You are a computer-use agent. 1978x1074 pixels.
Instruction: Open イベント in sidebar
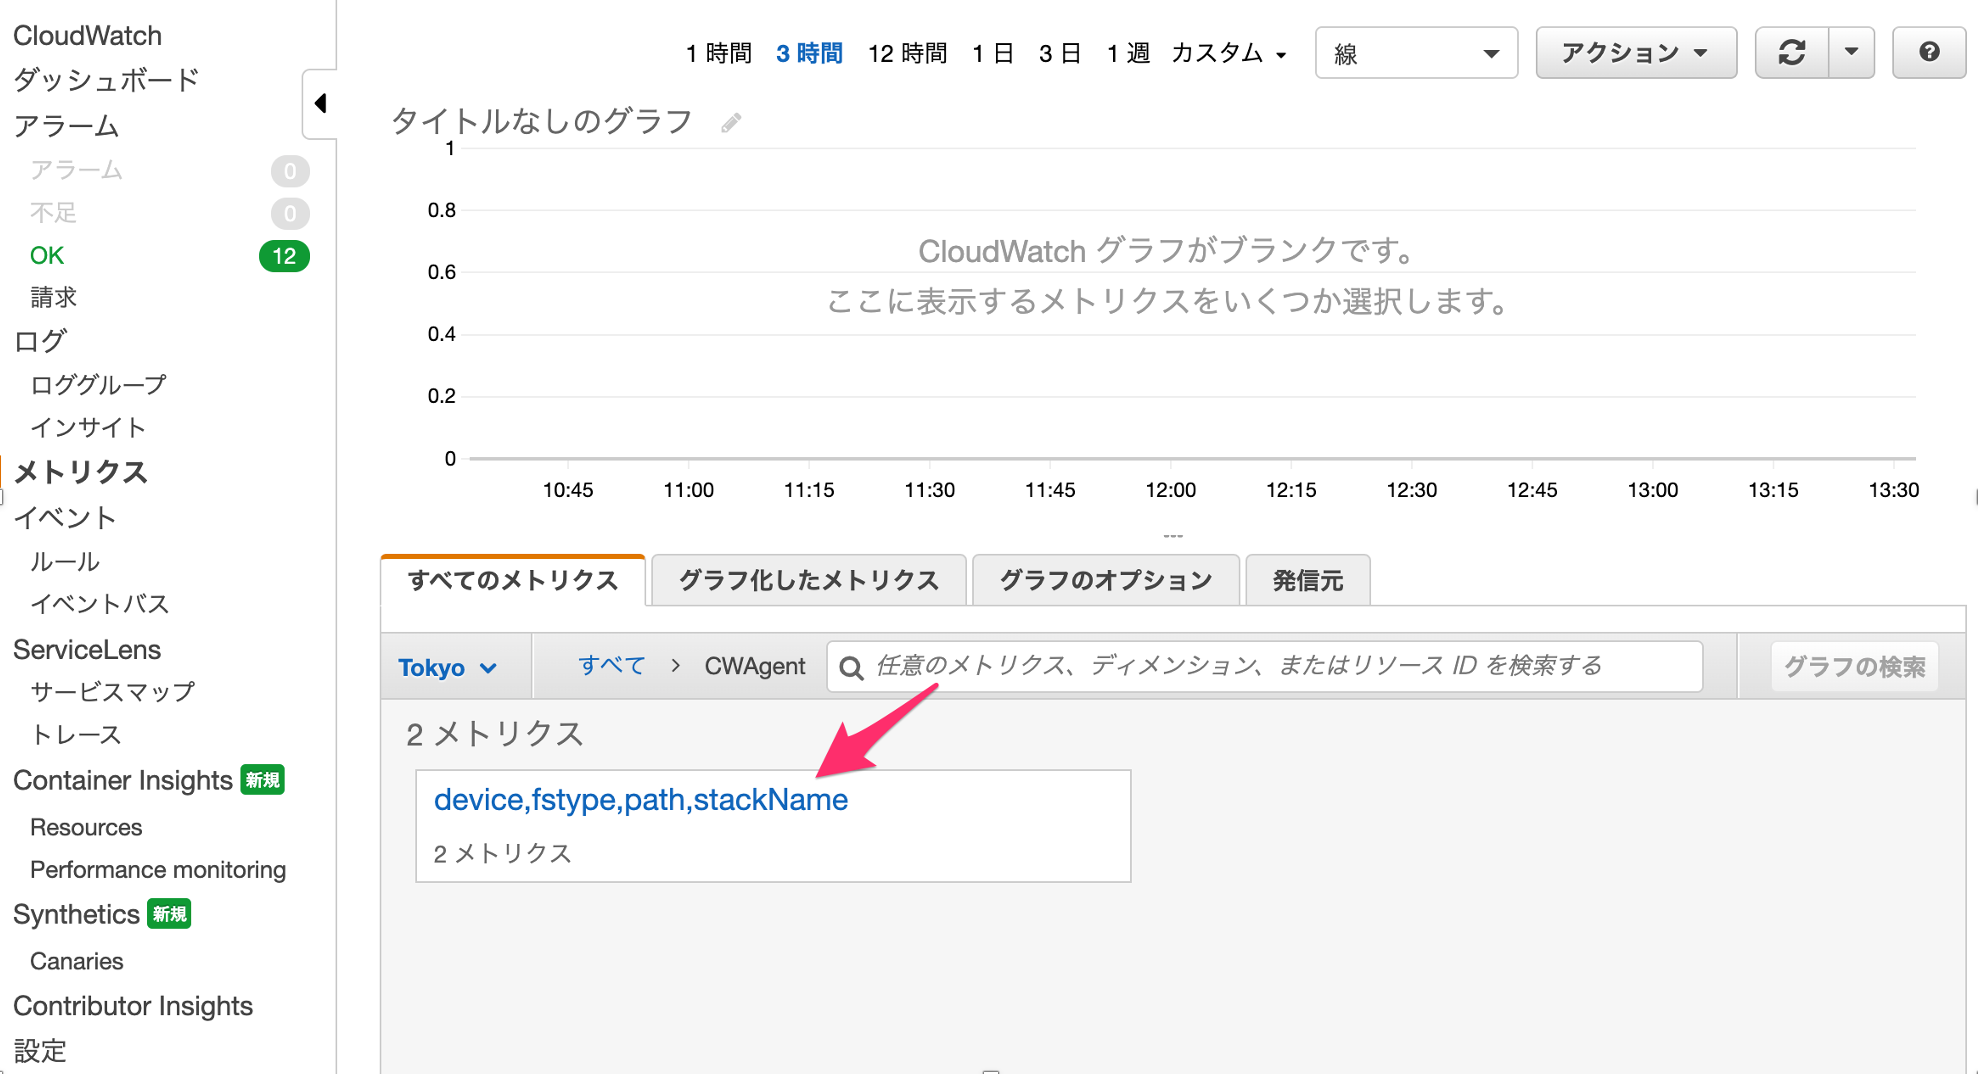pyautogui.click(x=65, y=518)
